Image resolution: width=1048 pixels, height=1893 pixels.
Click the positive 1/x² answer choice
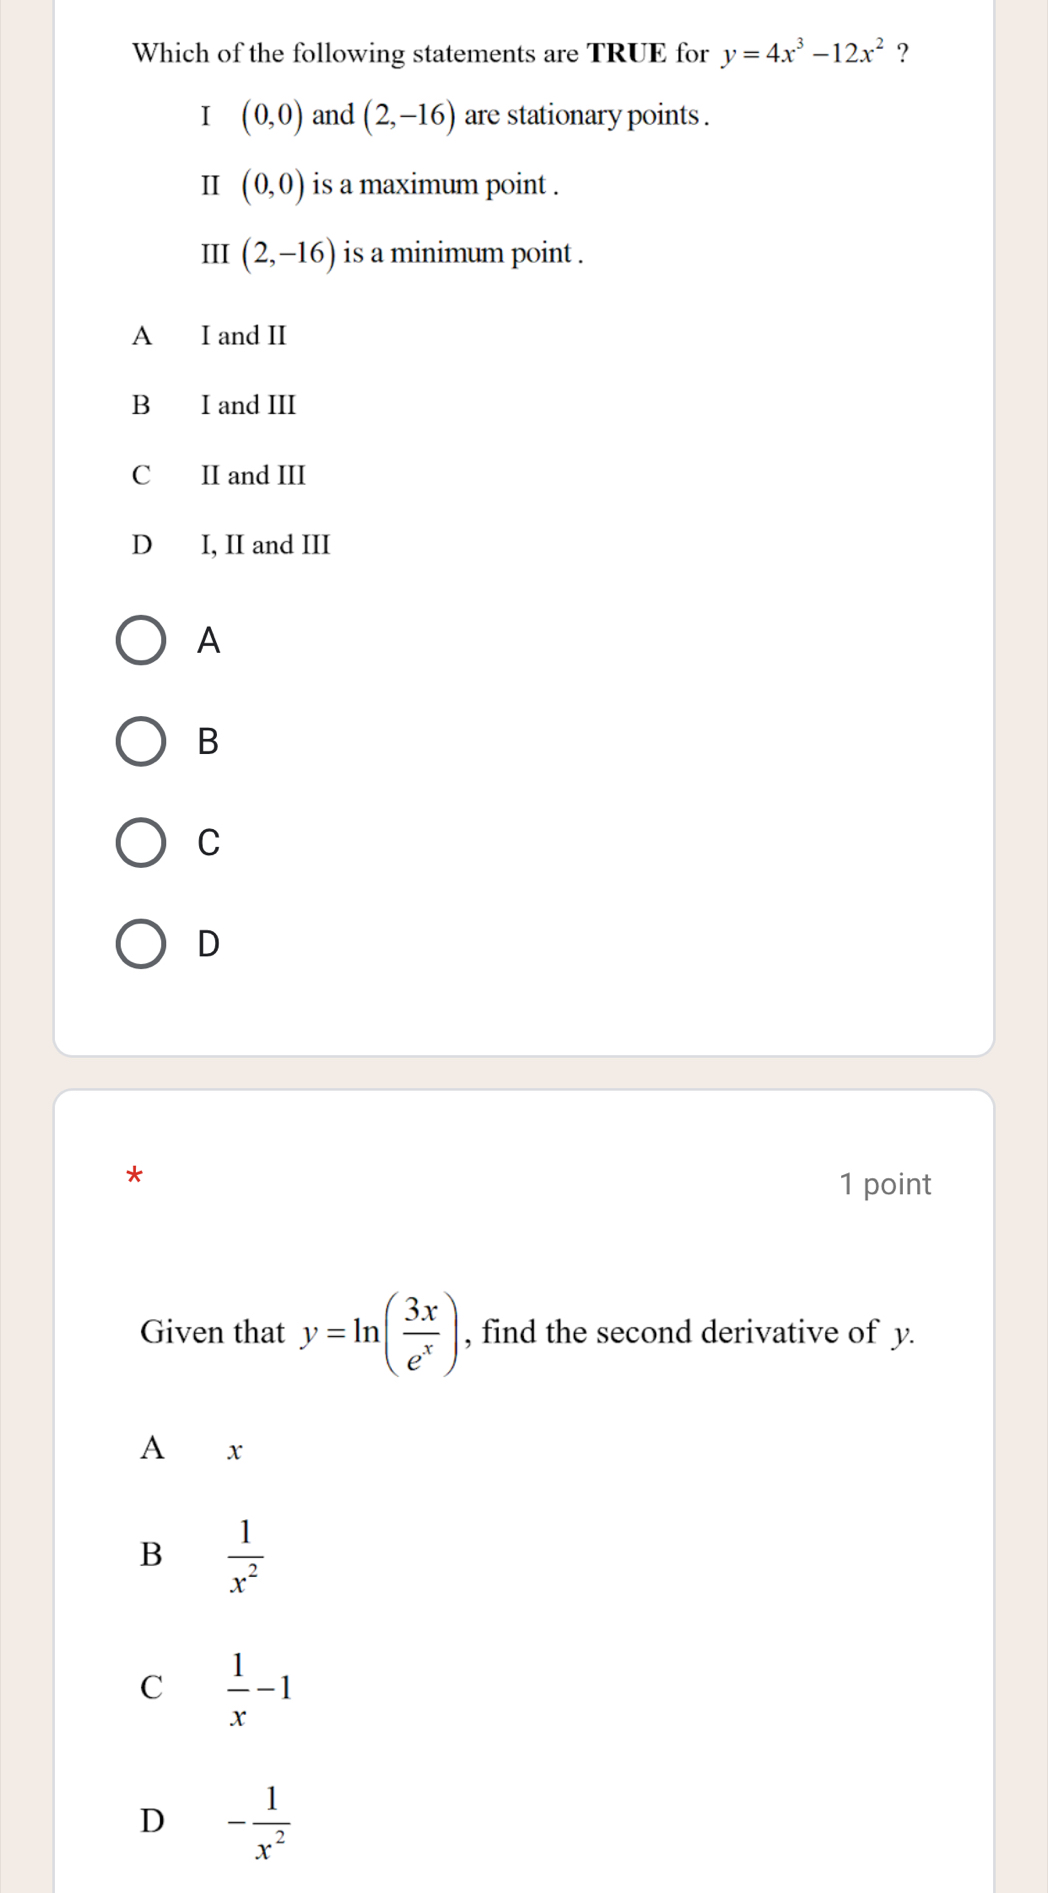pyautogui.click(x=245, y=1555)
